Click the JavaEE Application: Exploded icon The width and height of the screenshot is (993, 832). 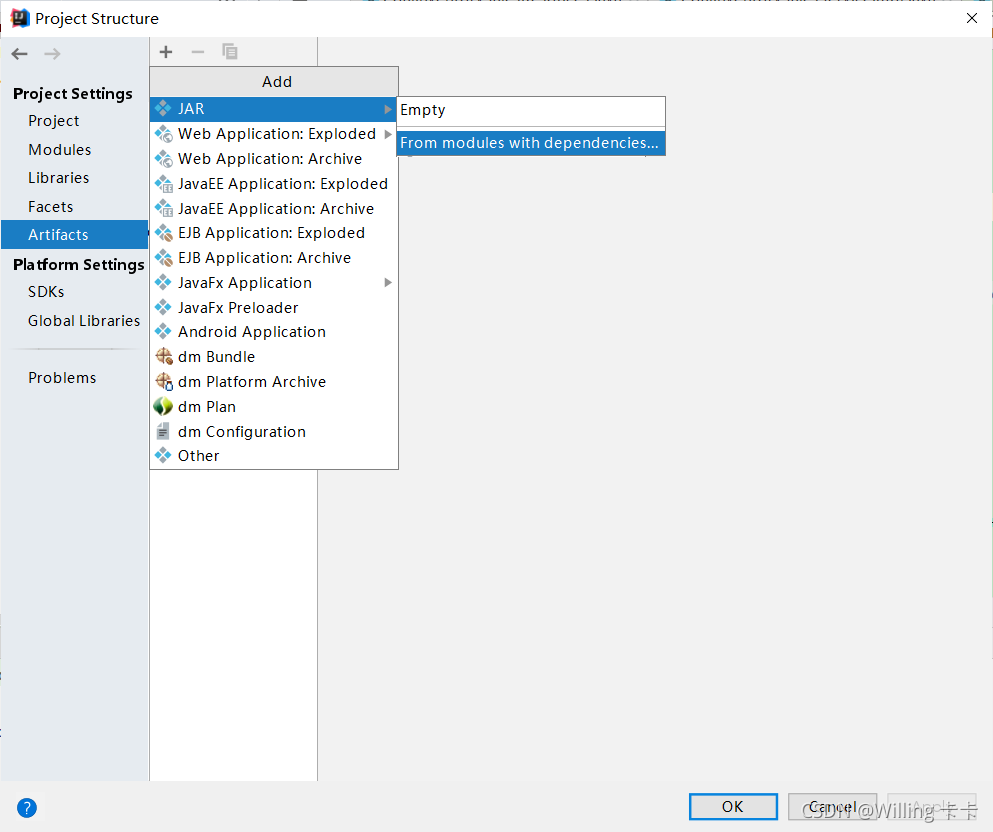(x=163, y=184)
